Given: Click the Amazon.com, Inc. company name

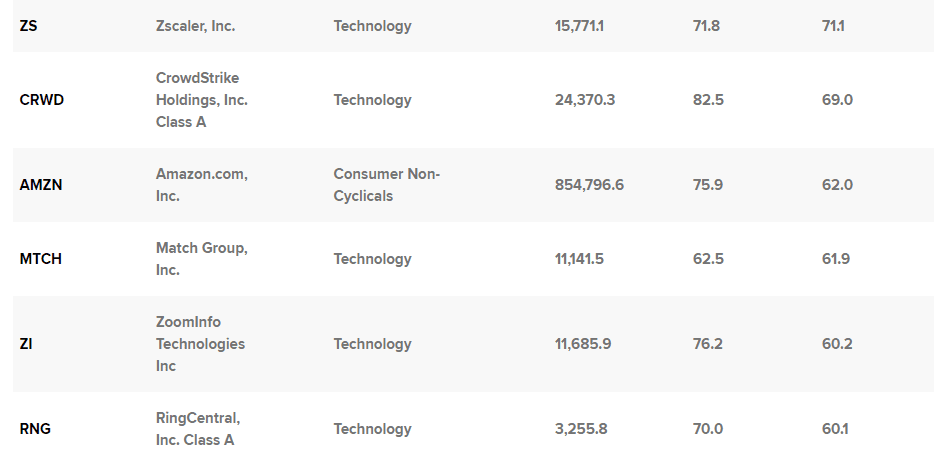Looking at the screenshot, I should [x=201, y=185].
